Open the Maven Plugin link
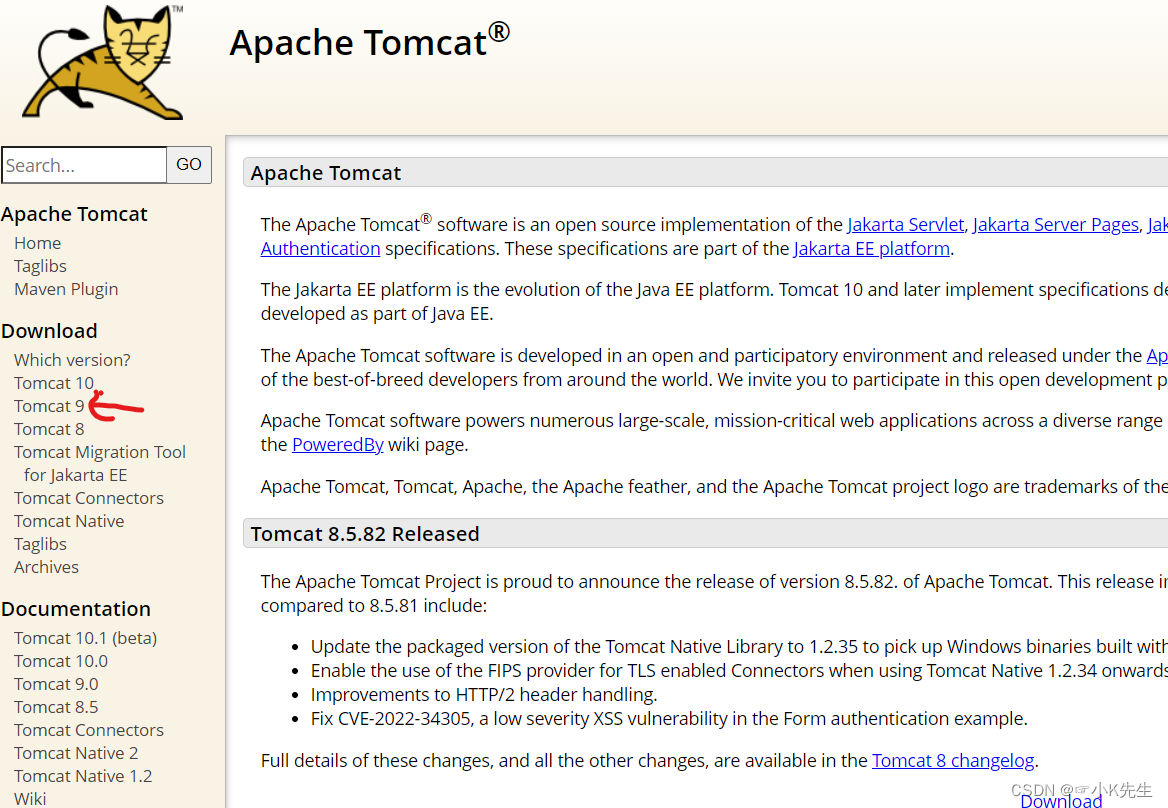This screenshot has height=808, width=1168. [x=66, y=289]
